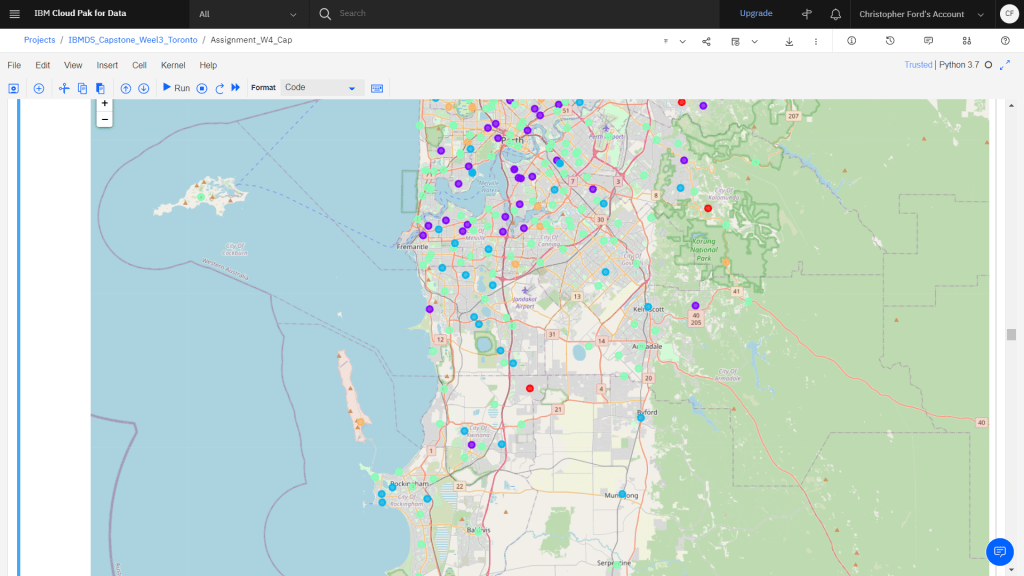
Task: Open the Cell menu
Action: click(139, 65)
